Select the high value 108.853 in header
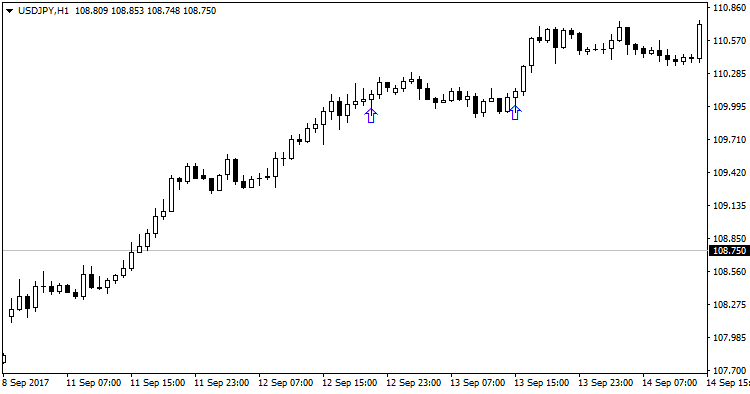Screen dimensions: 750x394 pyautogui.click(x=128, y=11)
